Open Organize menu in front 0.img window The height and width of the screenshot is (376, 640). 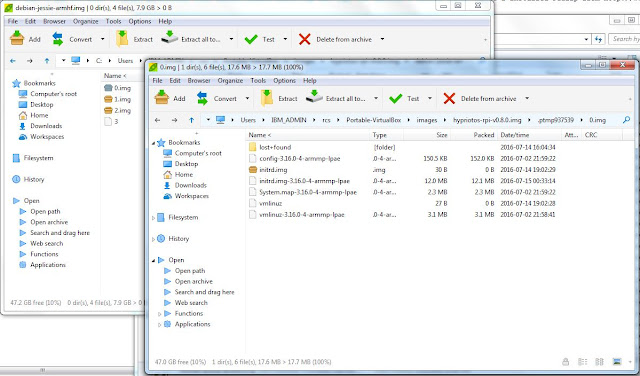tap(230, 80)
